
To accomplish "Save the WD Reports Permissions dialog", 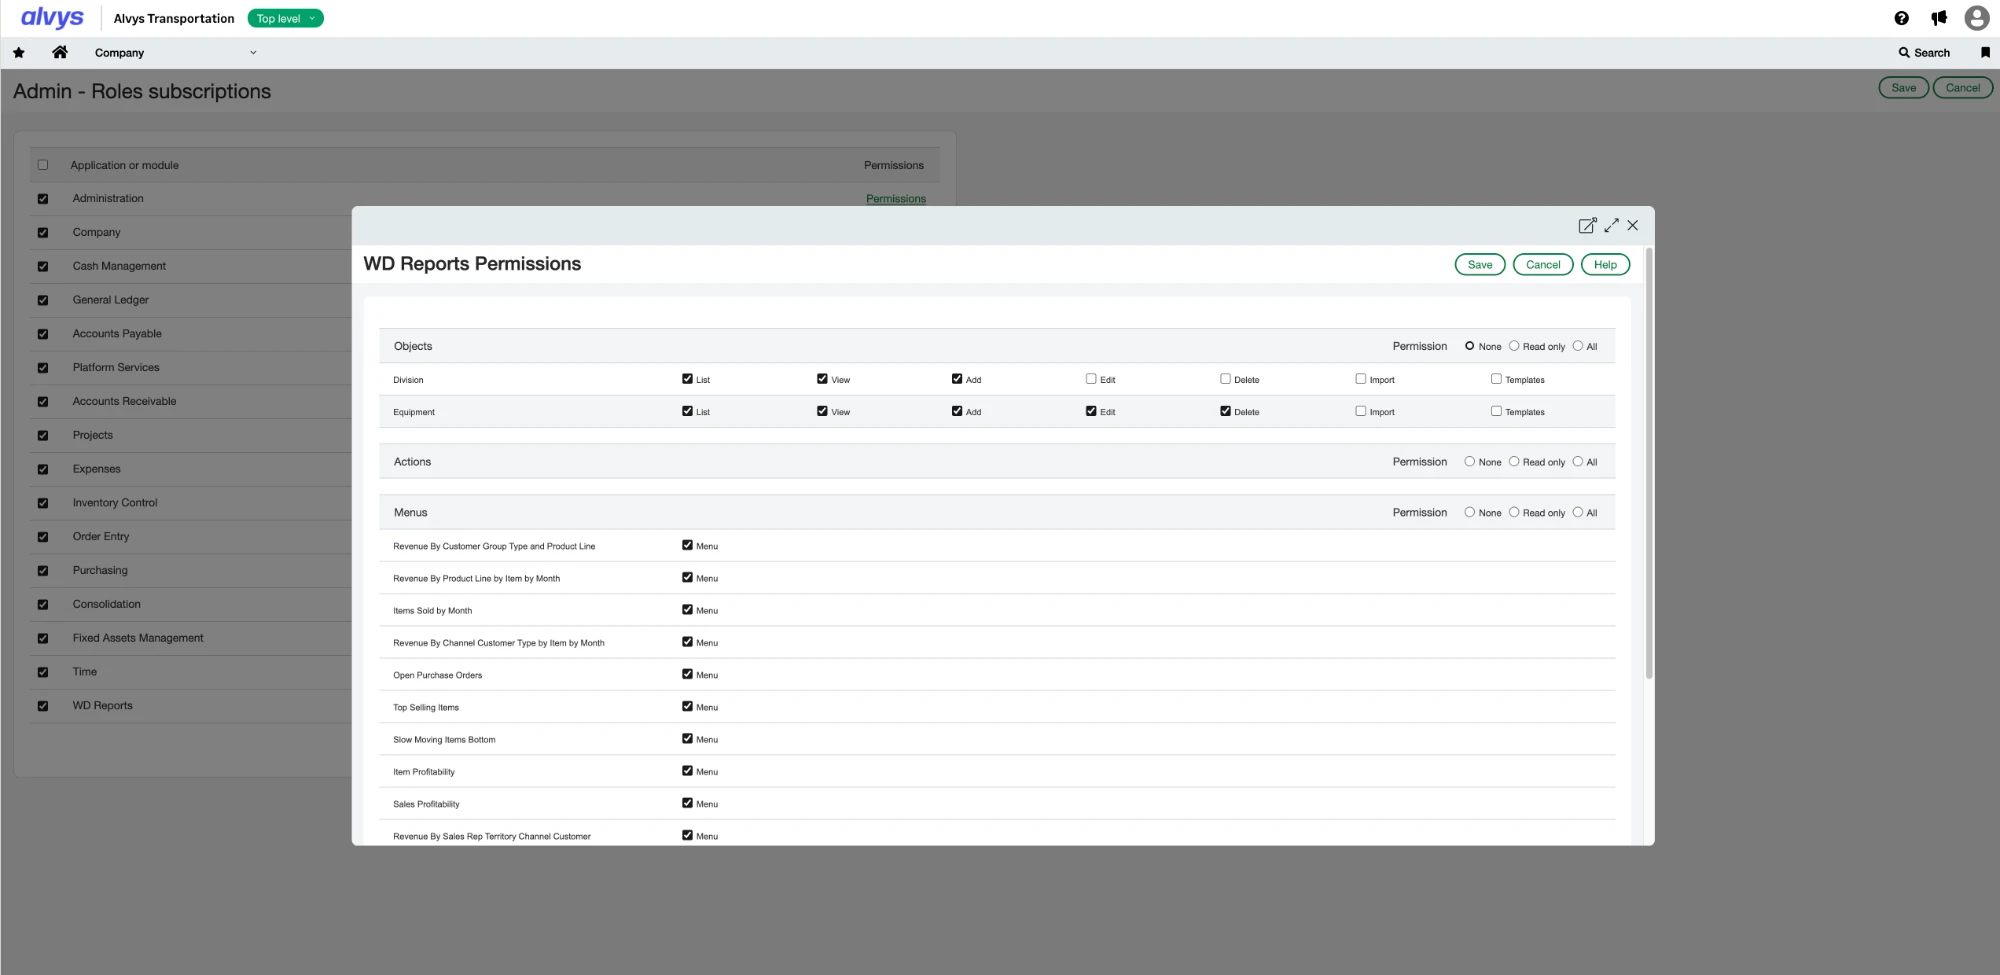I will click(1480, 265).
